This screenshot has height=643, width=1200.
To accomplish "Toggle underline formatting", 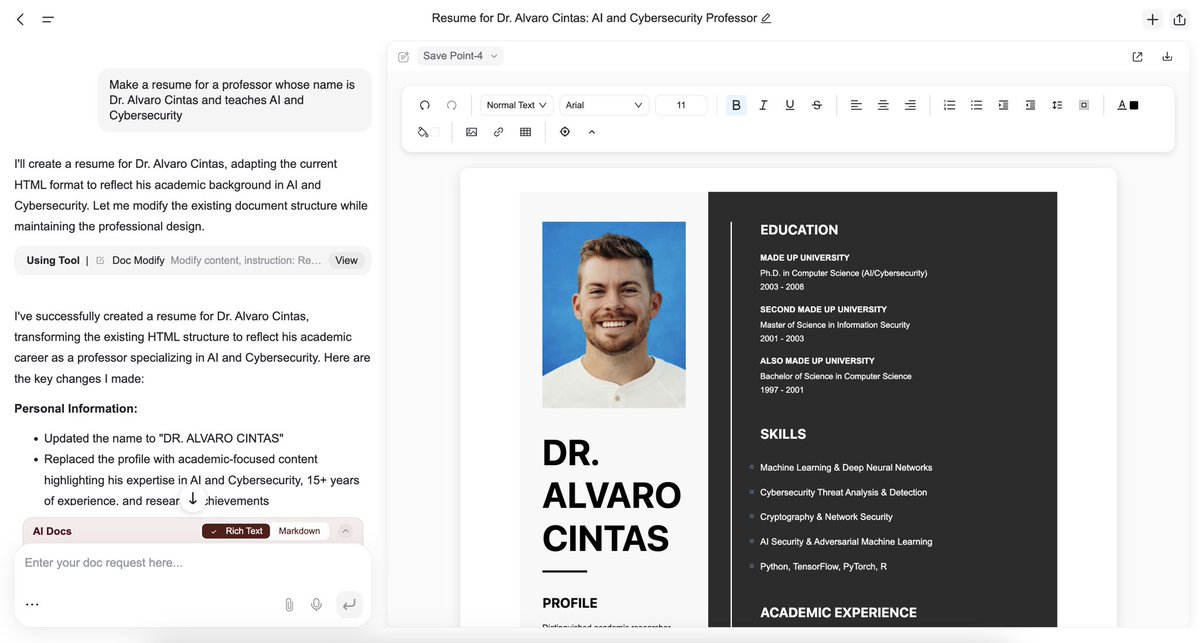I will coord(790,105).
